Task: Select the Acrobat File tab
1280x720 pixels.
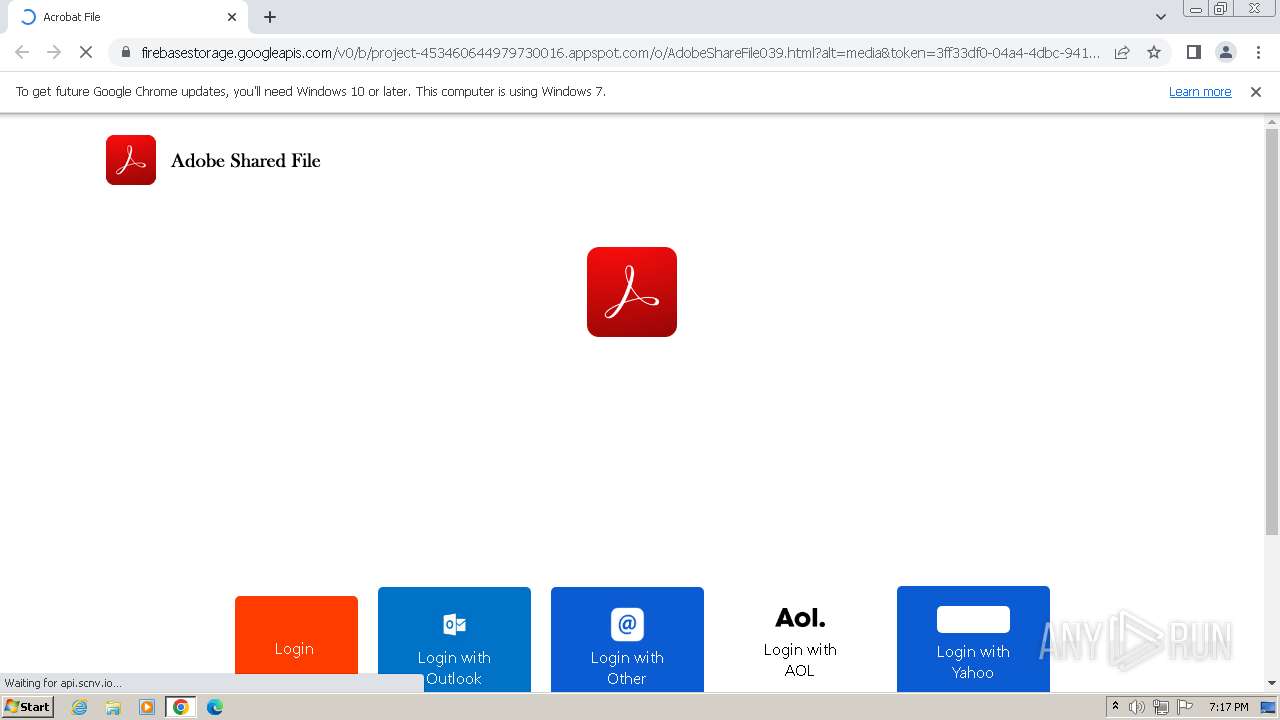Action: point(127,17)
